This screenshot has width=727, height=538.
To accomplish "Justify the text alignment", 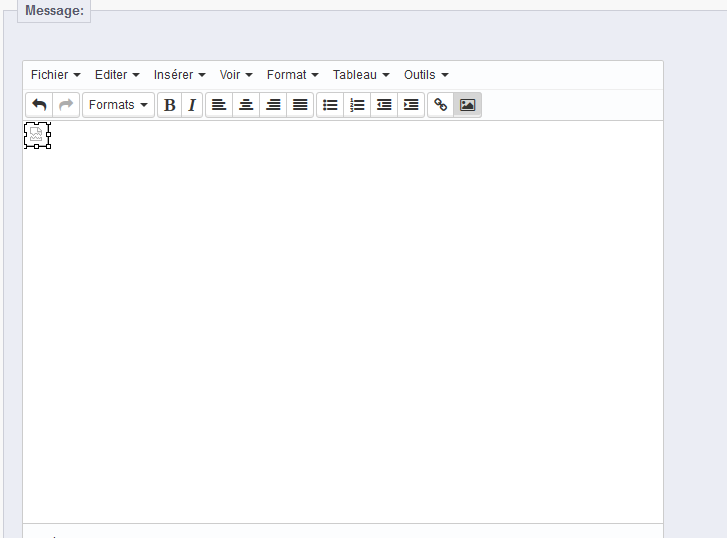I will [x=300, y=105].
